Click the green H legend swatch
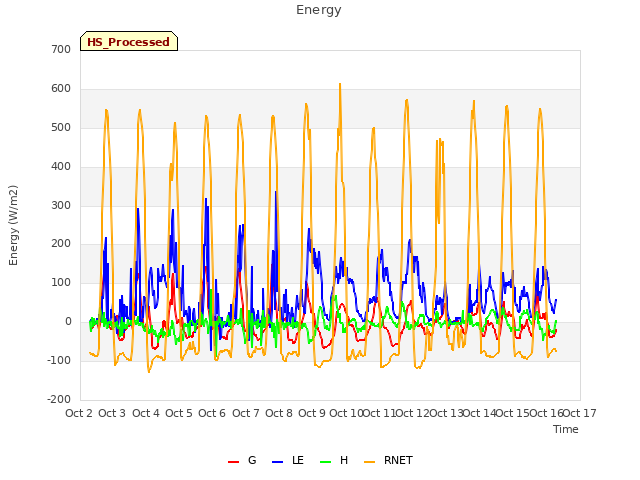640x480 pixels. tap(325, 462)
